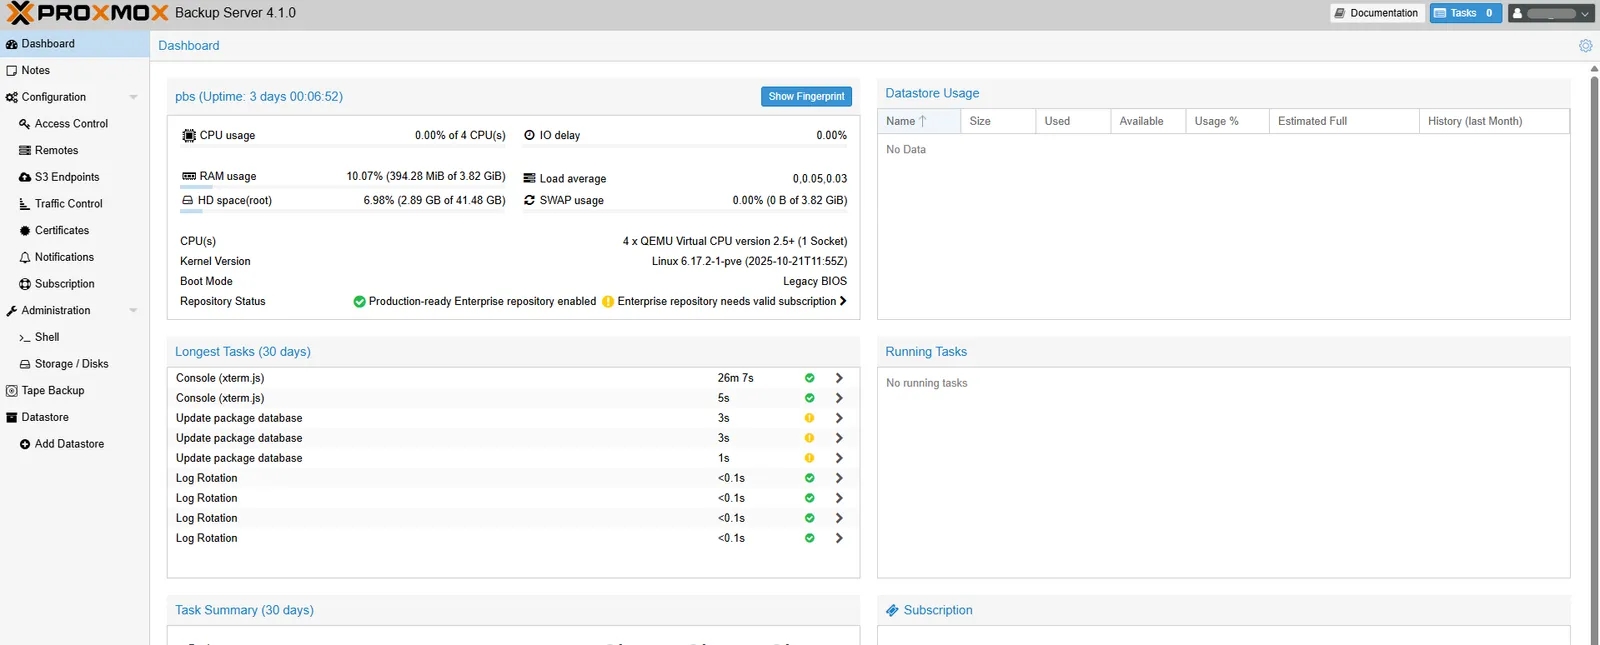
Task: Click the Add Datastore plus icon
Action: pyautogui.click(x=25, y=444)
